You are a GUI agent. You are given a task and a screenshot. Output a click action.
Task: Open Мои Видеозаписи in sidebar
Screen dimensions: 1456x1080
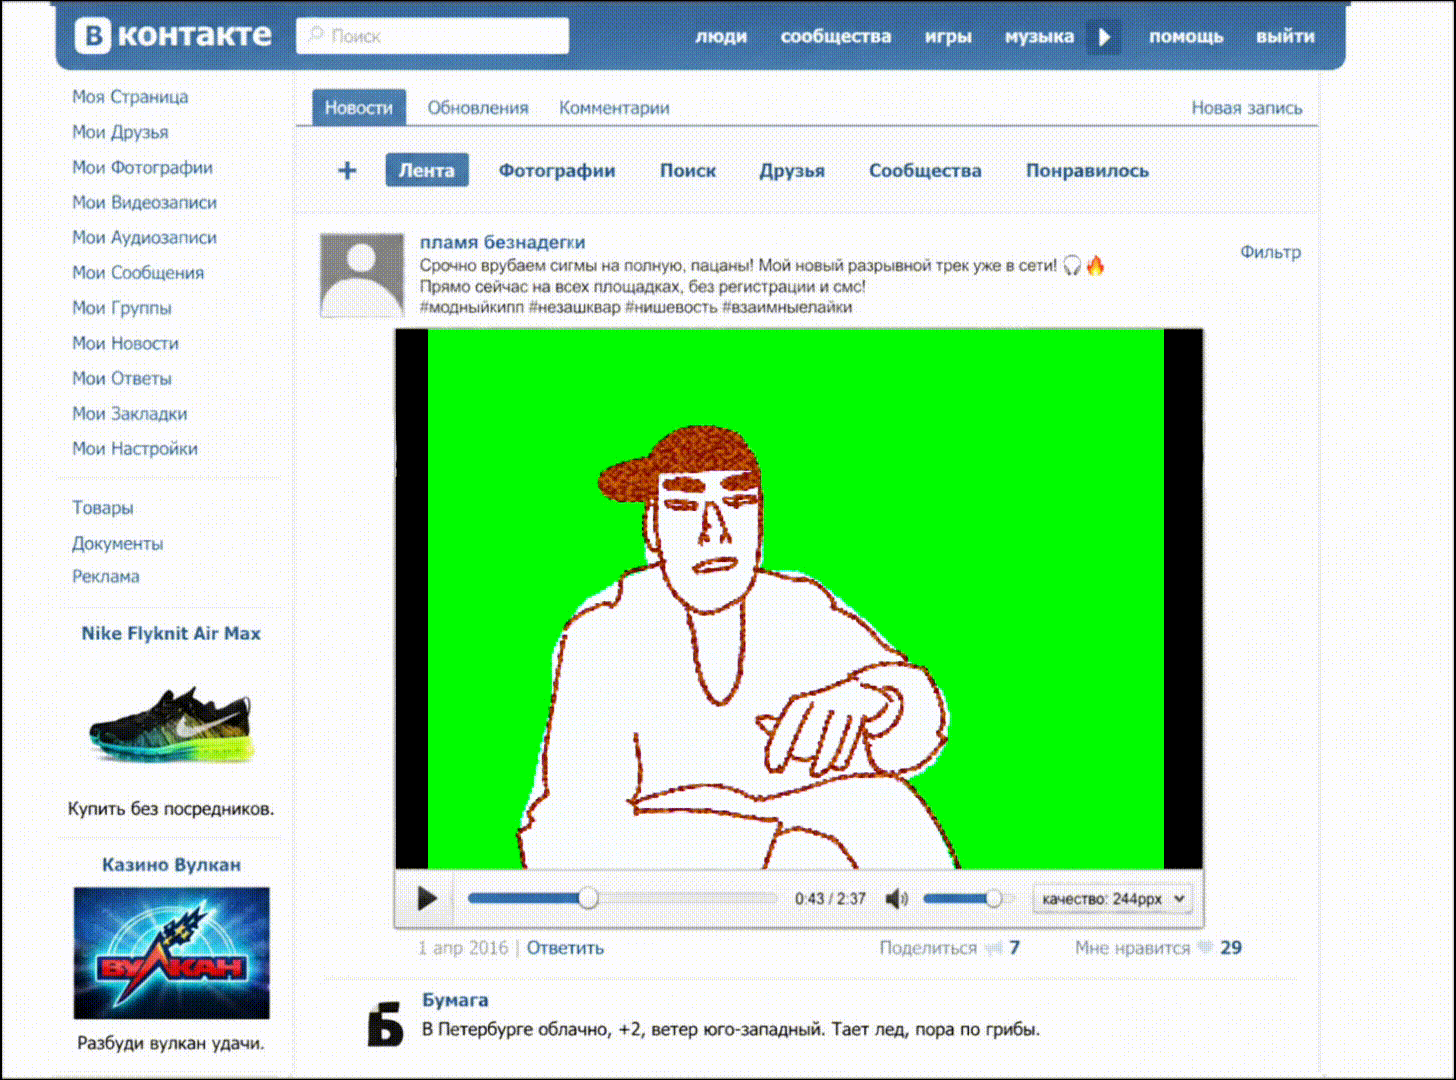(x=144, y=202)
